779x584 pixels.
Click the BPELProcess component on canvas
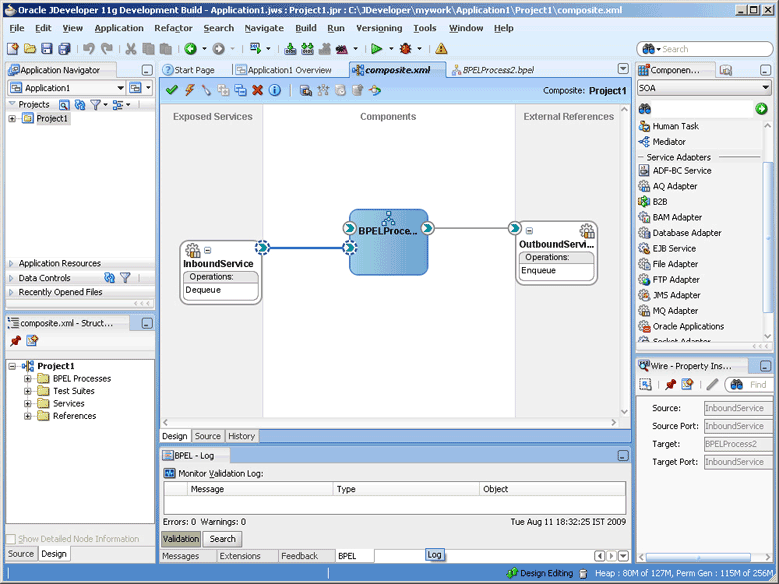(389, 242)
